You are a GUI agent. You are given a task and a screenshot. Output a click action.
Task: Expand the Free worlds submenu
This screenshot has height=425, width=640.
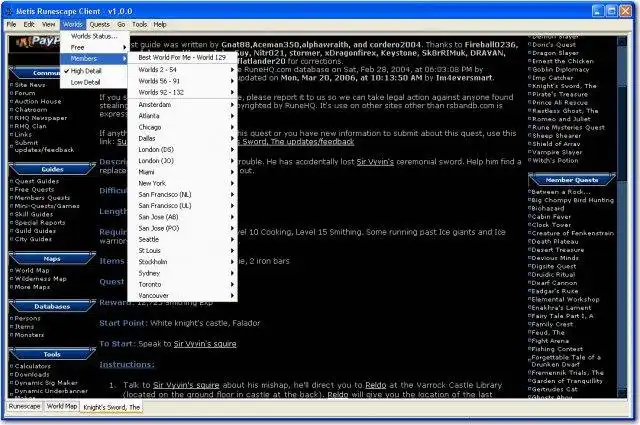point(94,47)
